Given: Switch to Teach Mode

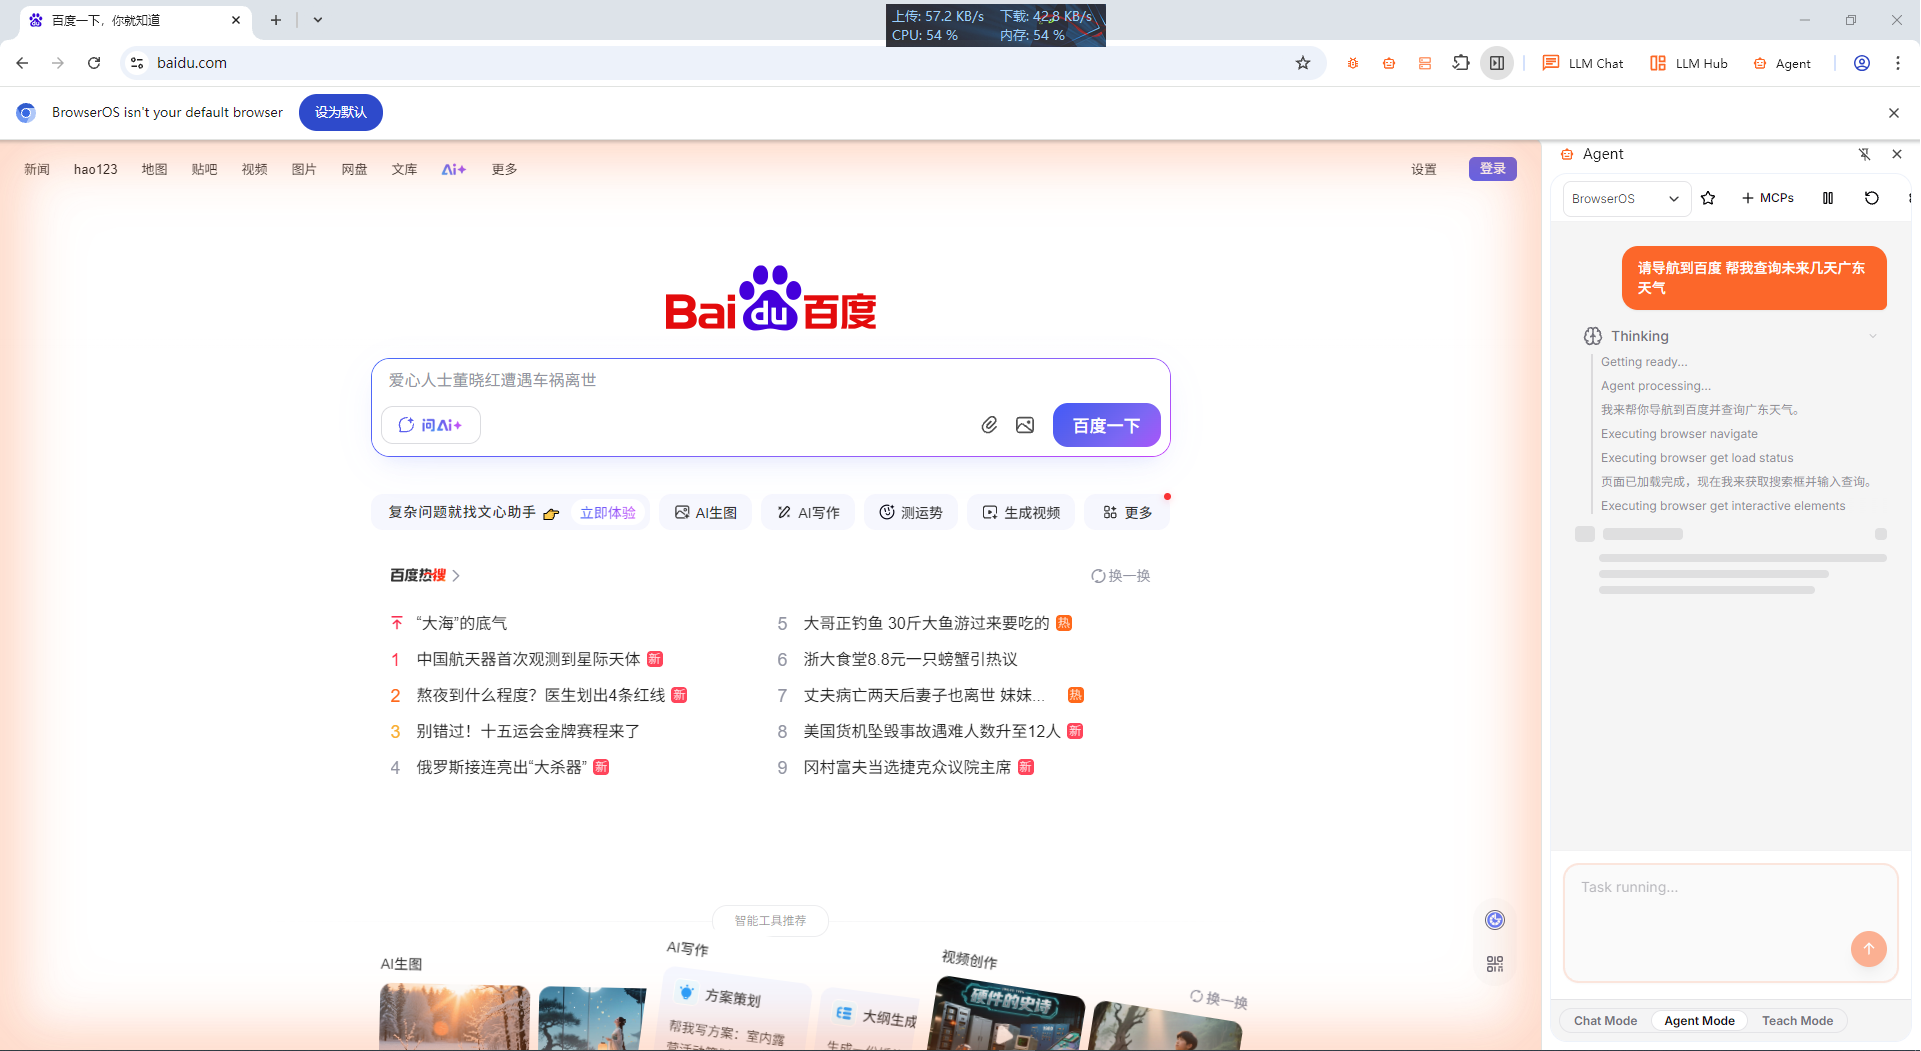Looking at the screenshot, I should click(1797, 1021).
